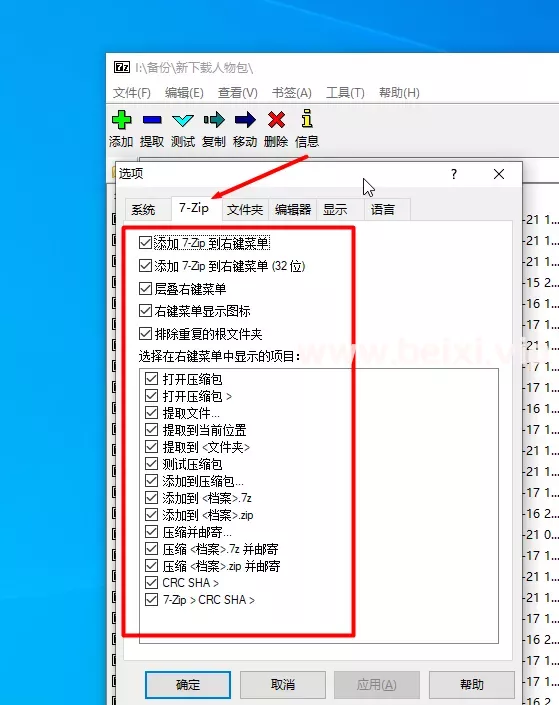
Task: Click the 取消 button
Action: click(x=282, y=685)
